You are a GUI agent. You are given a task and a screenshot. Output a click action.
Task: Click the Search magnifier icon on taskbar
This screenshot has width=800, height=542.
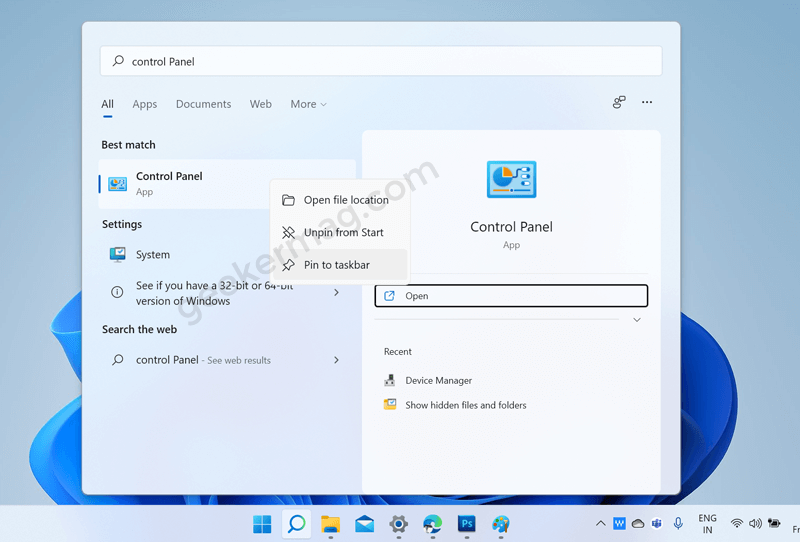(x=296, y=524)
